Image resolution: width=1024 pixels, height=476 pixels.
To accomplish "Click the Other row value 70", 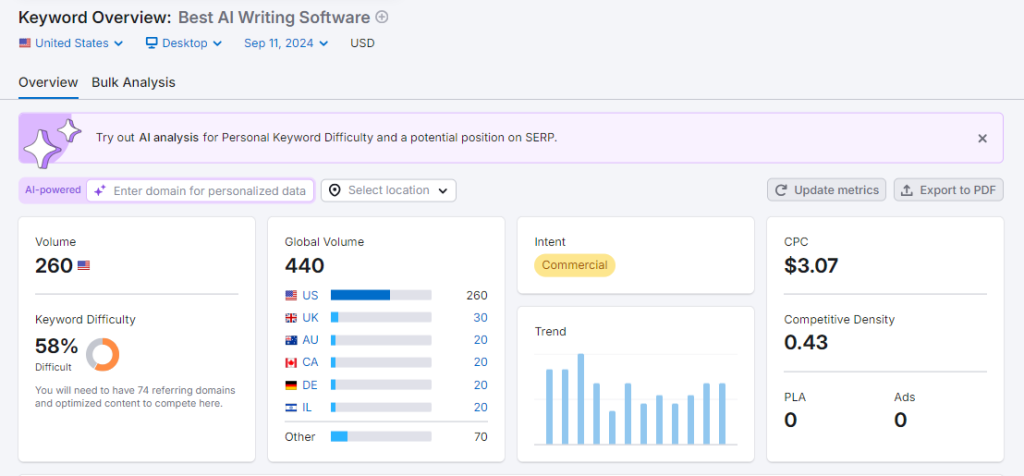I will tap(481, 437).
